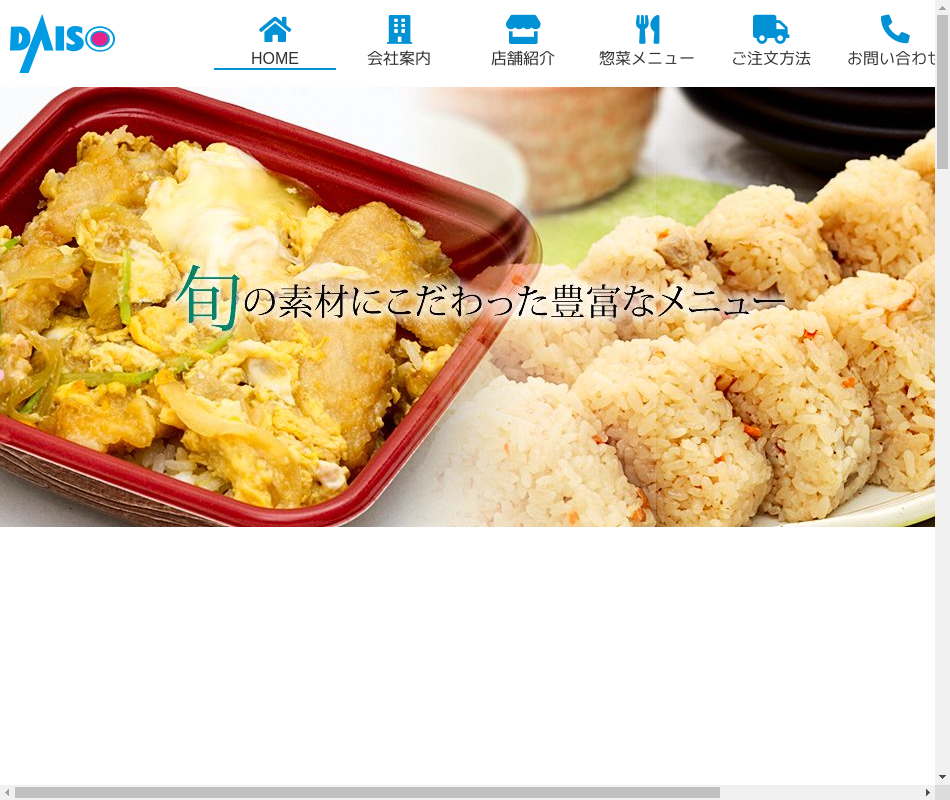The image size is (950, 800).
Task: Click the house icon above HOME
Action: (x=275, y=29)
